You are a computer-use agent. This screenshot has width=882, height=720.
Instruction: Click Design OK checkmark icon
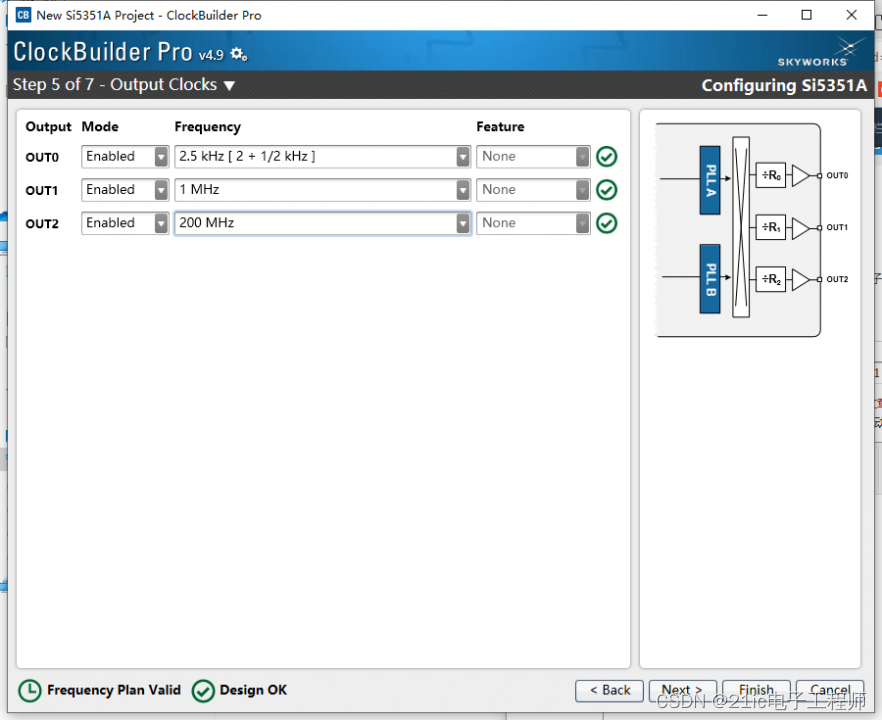tap(203, 691)
